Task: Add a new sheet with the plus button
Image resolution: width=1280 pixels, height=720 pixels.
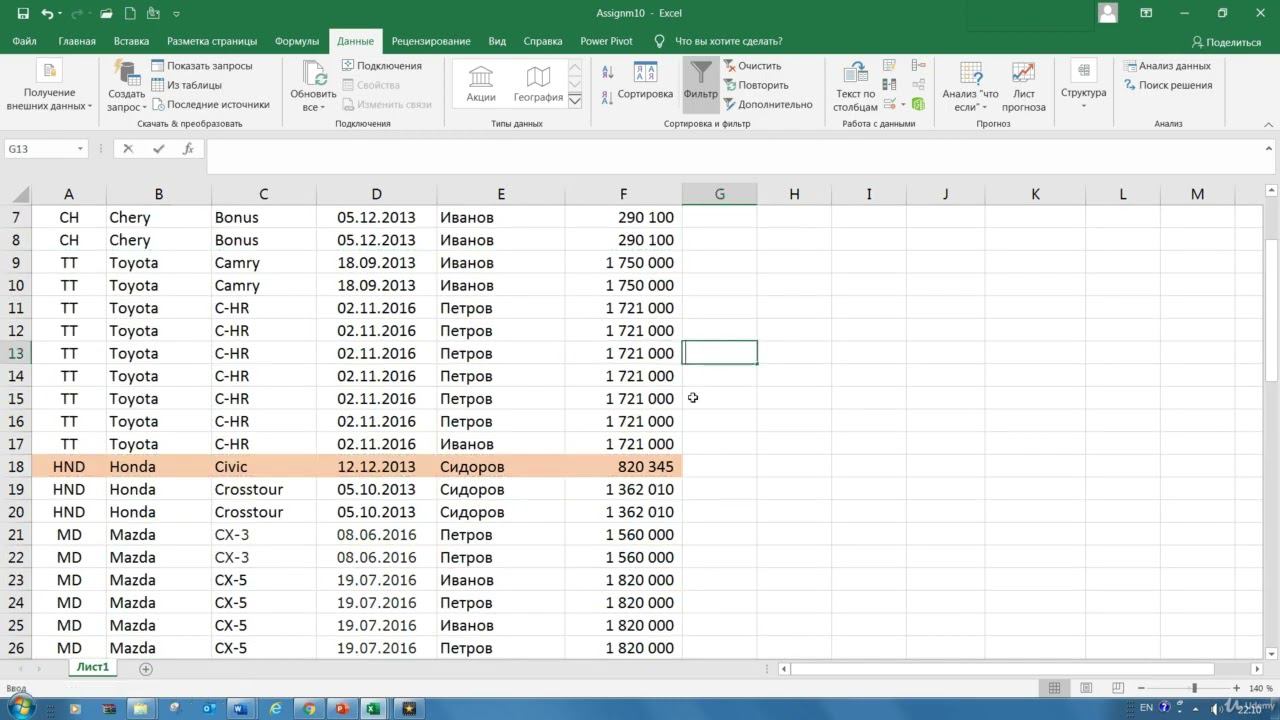Action: [x=146, y=668]
